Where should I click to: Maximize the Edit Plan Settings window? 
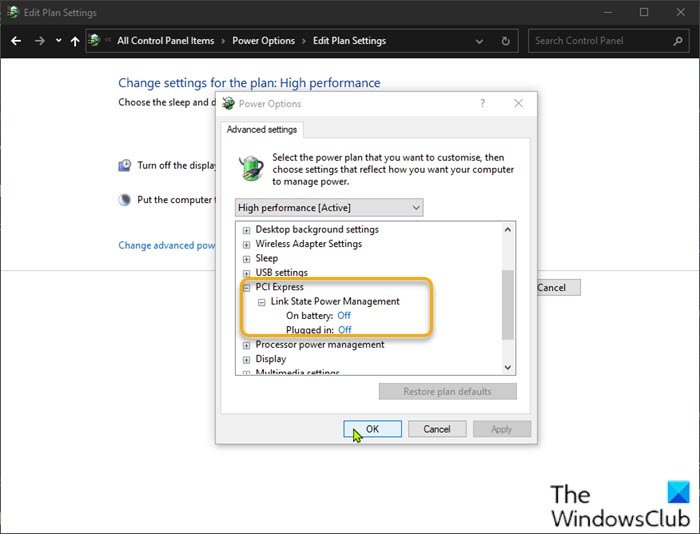tap(644, 12)
